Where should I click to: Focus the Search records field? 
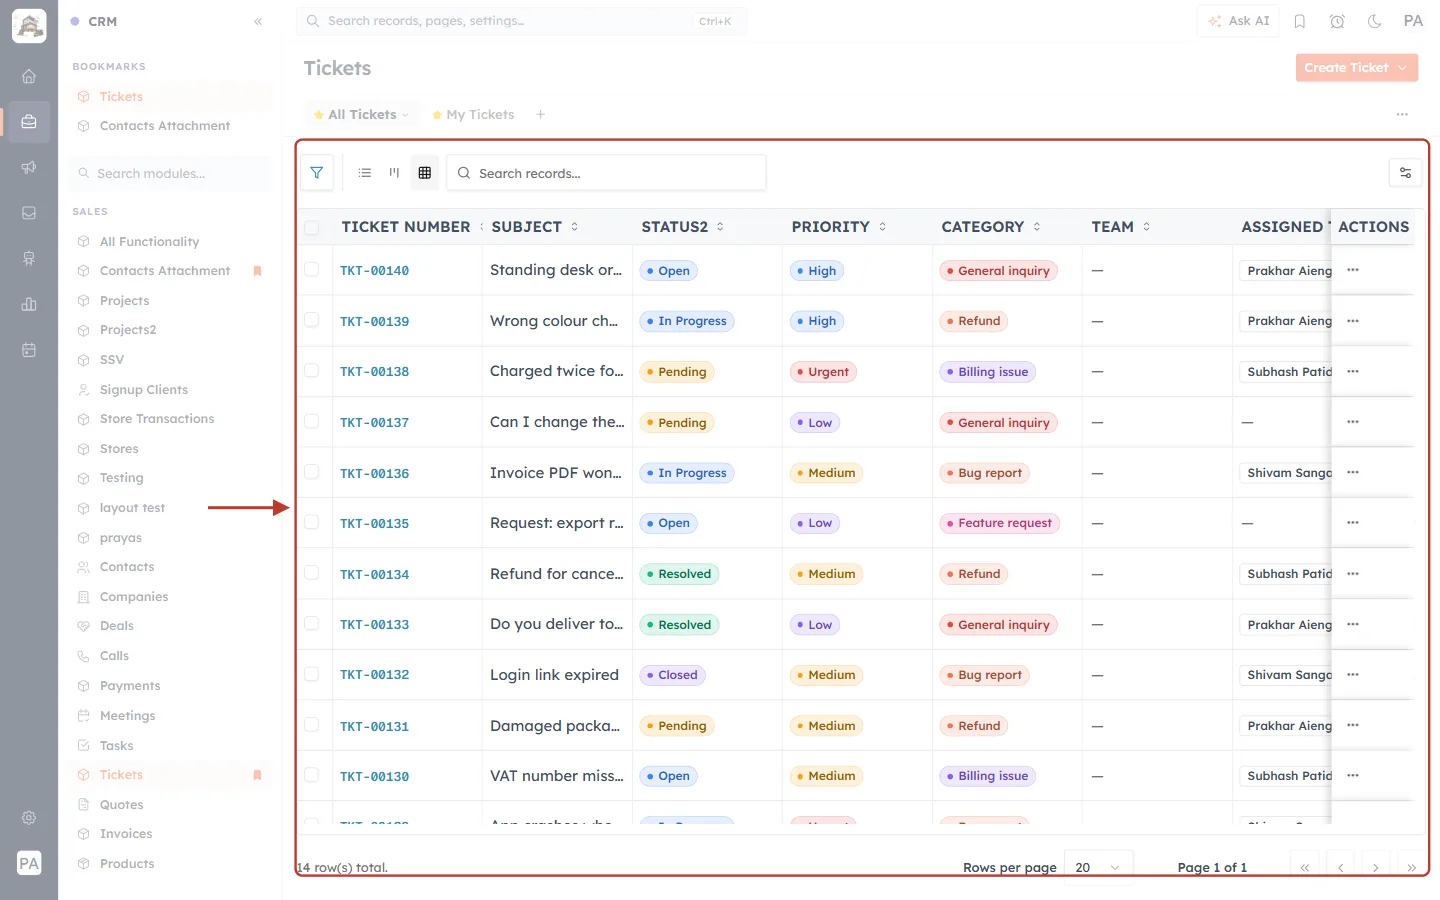pyautogui.click(x=606, y=173)
